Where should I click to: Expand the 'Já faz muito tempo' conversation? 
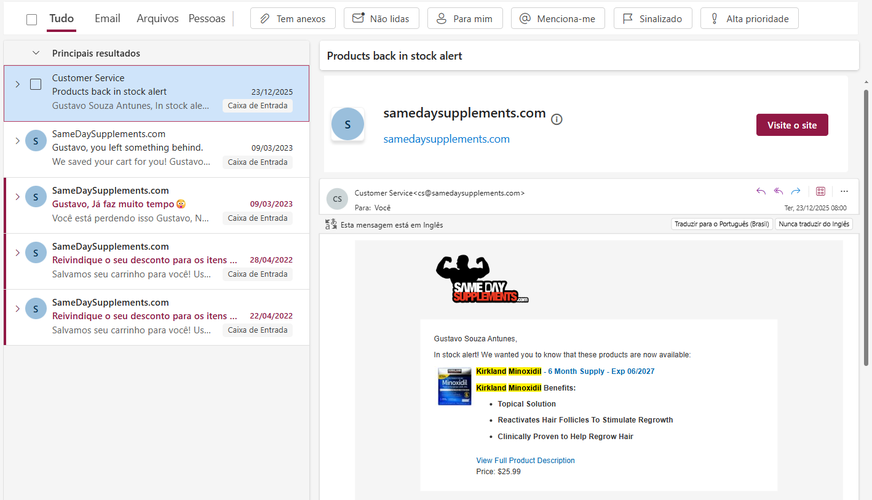pyautogui.click(x=17, y=197)
